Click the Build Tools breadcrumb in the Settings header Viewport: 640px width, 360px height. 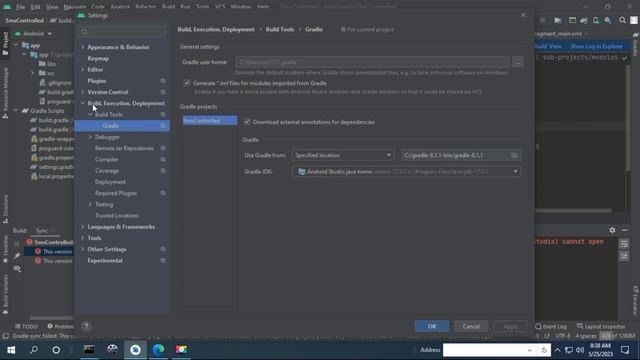(x=280, y=29)
